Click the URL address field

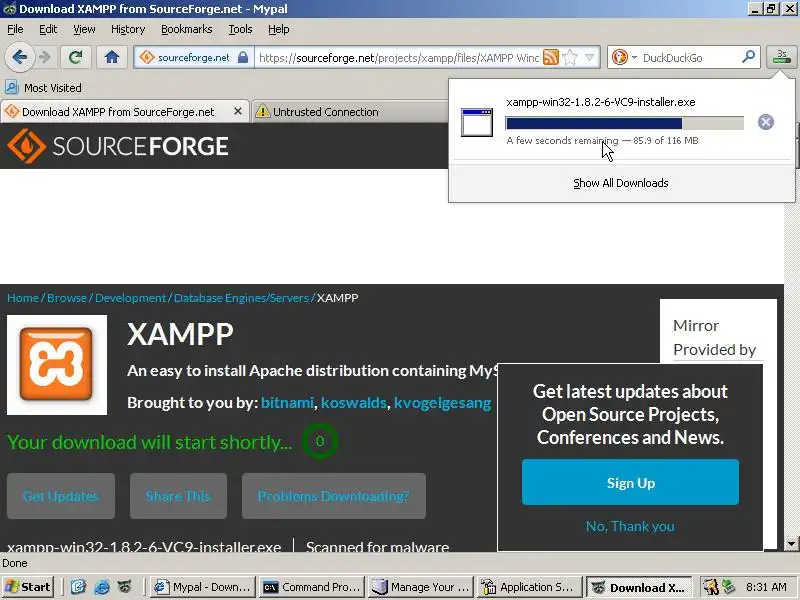398,58
